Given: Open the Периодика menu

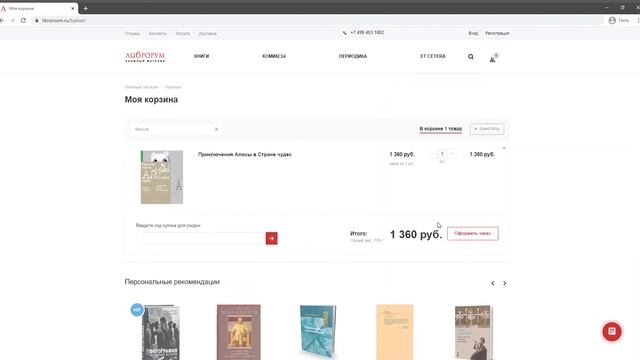Looking at the screenshot, I should point(353,56).
